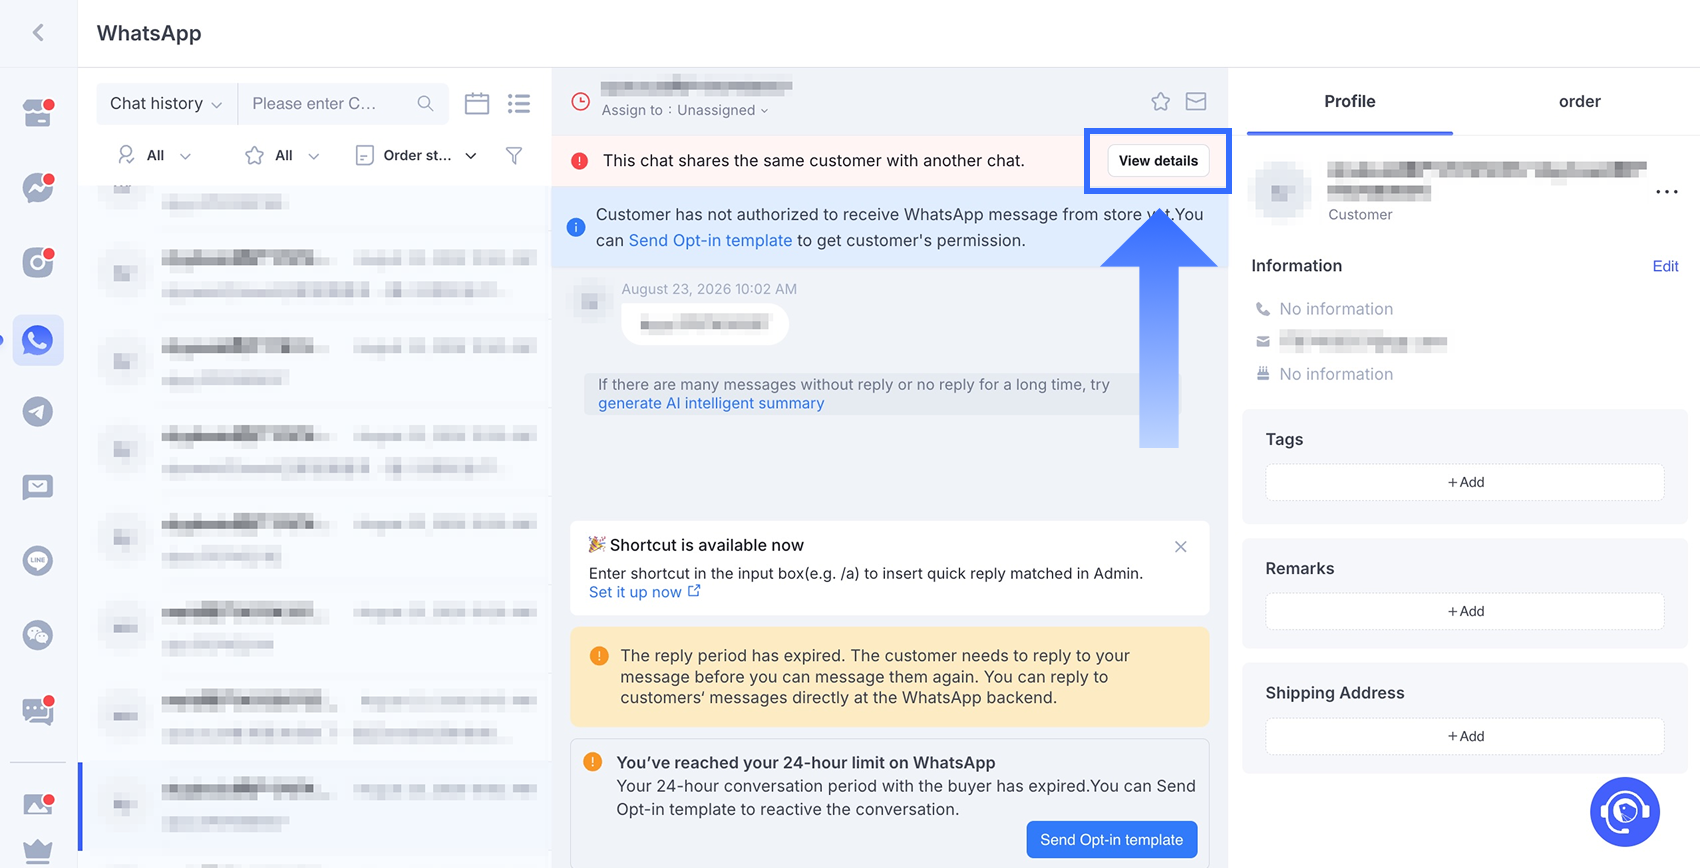Click the Customer label under profile name
Screen dimensions: 1700x868
point(1360,215)
